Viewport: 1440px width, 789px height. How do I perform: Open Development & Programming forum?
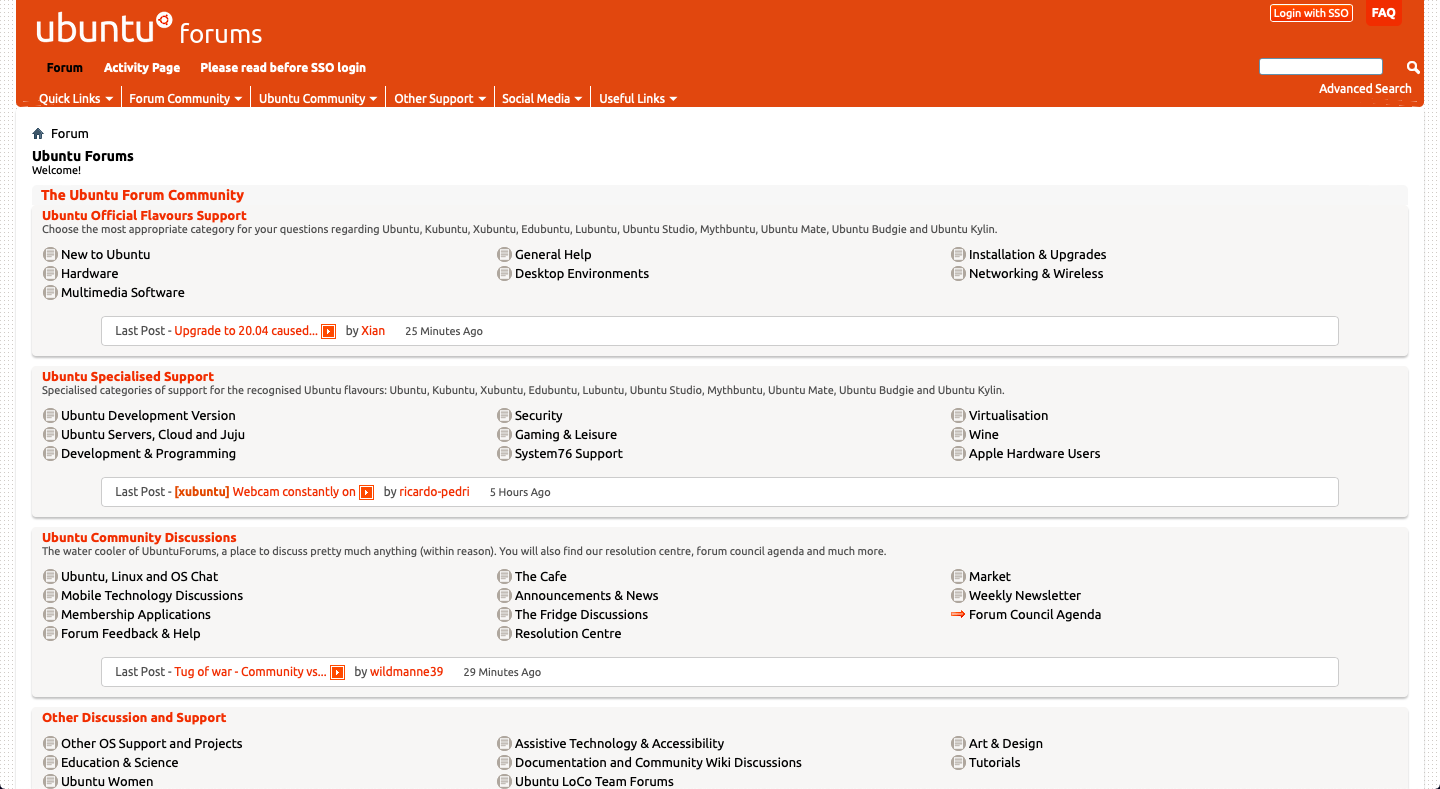148,454
